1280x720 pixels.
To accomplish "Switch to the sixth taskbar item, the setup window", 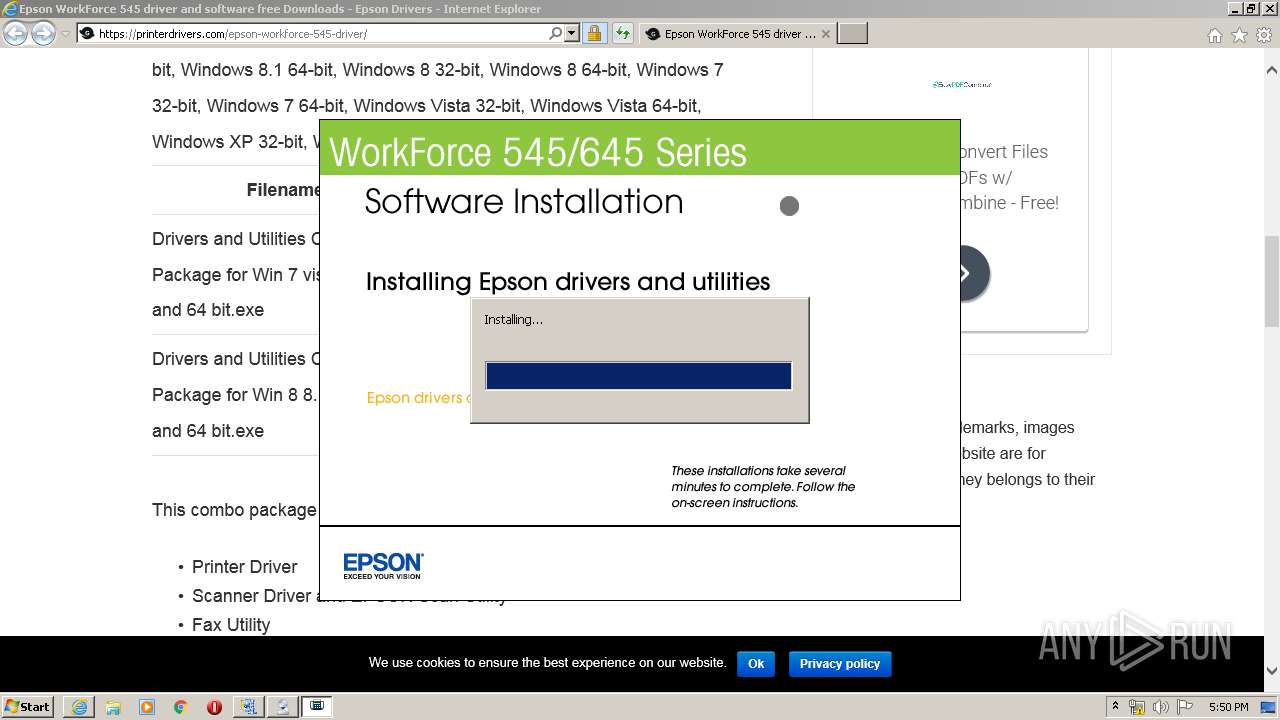I will point(248,707).
